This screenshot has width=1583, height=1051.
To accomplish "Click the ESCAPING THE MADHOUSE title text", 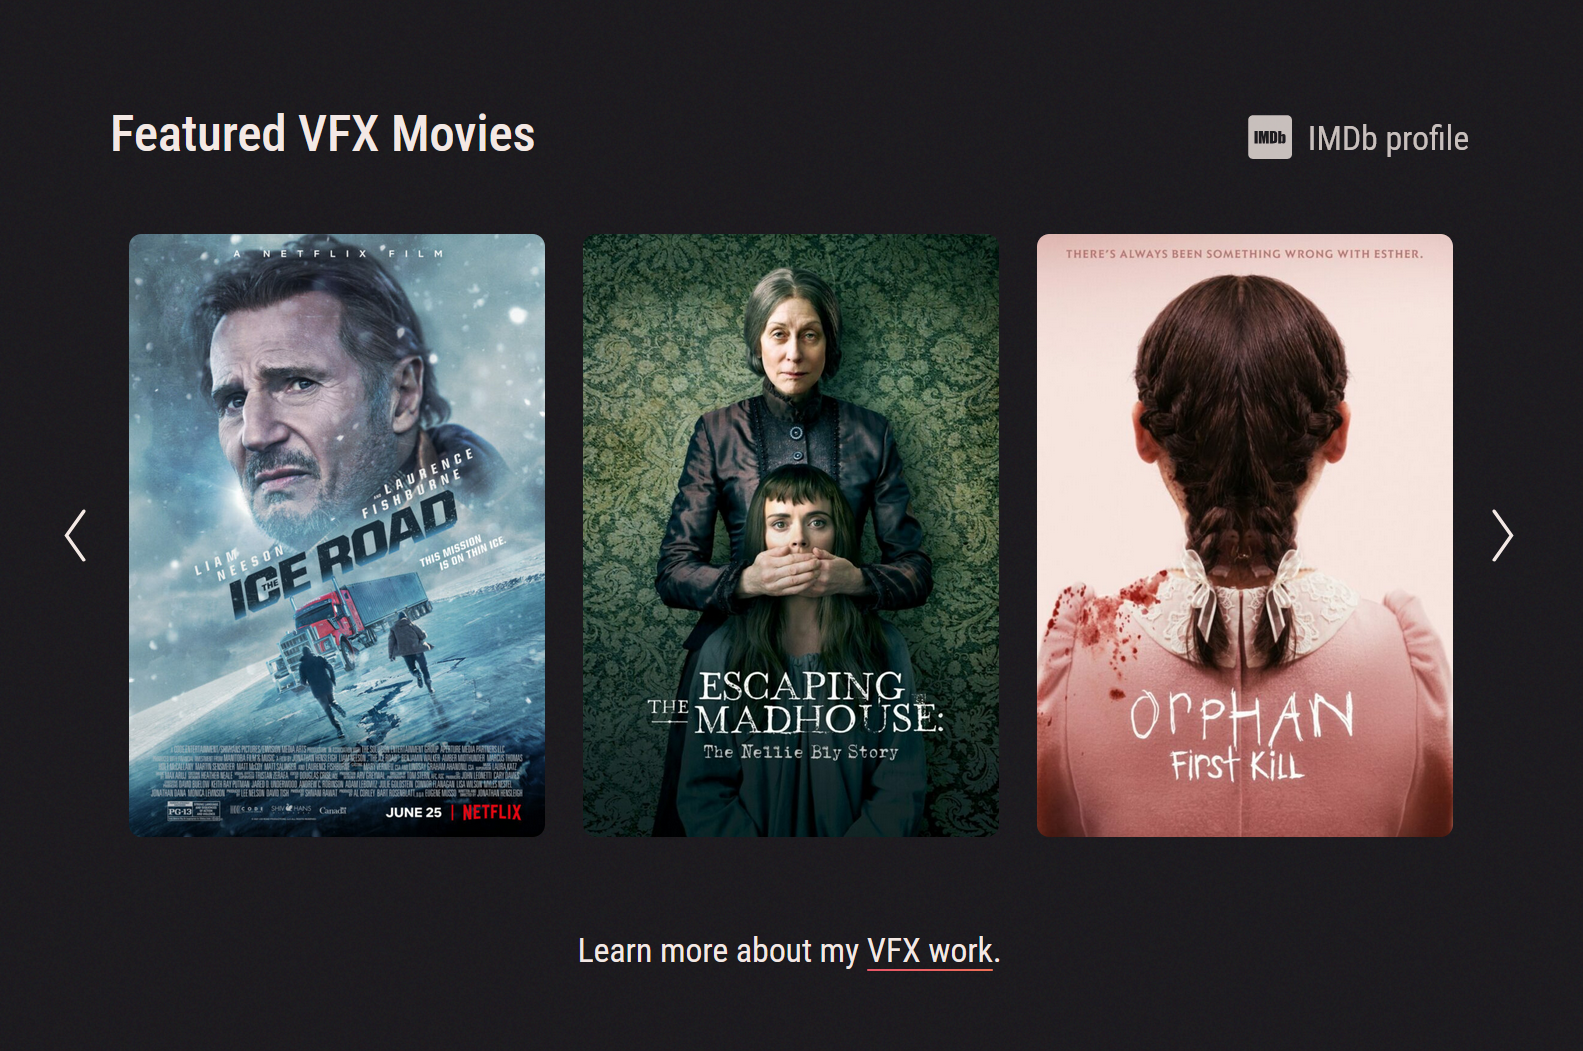I will [x=796, y=703].
